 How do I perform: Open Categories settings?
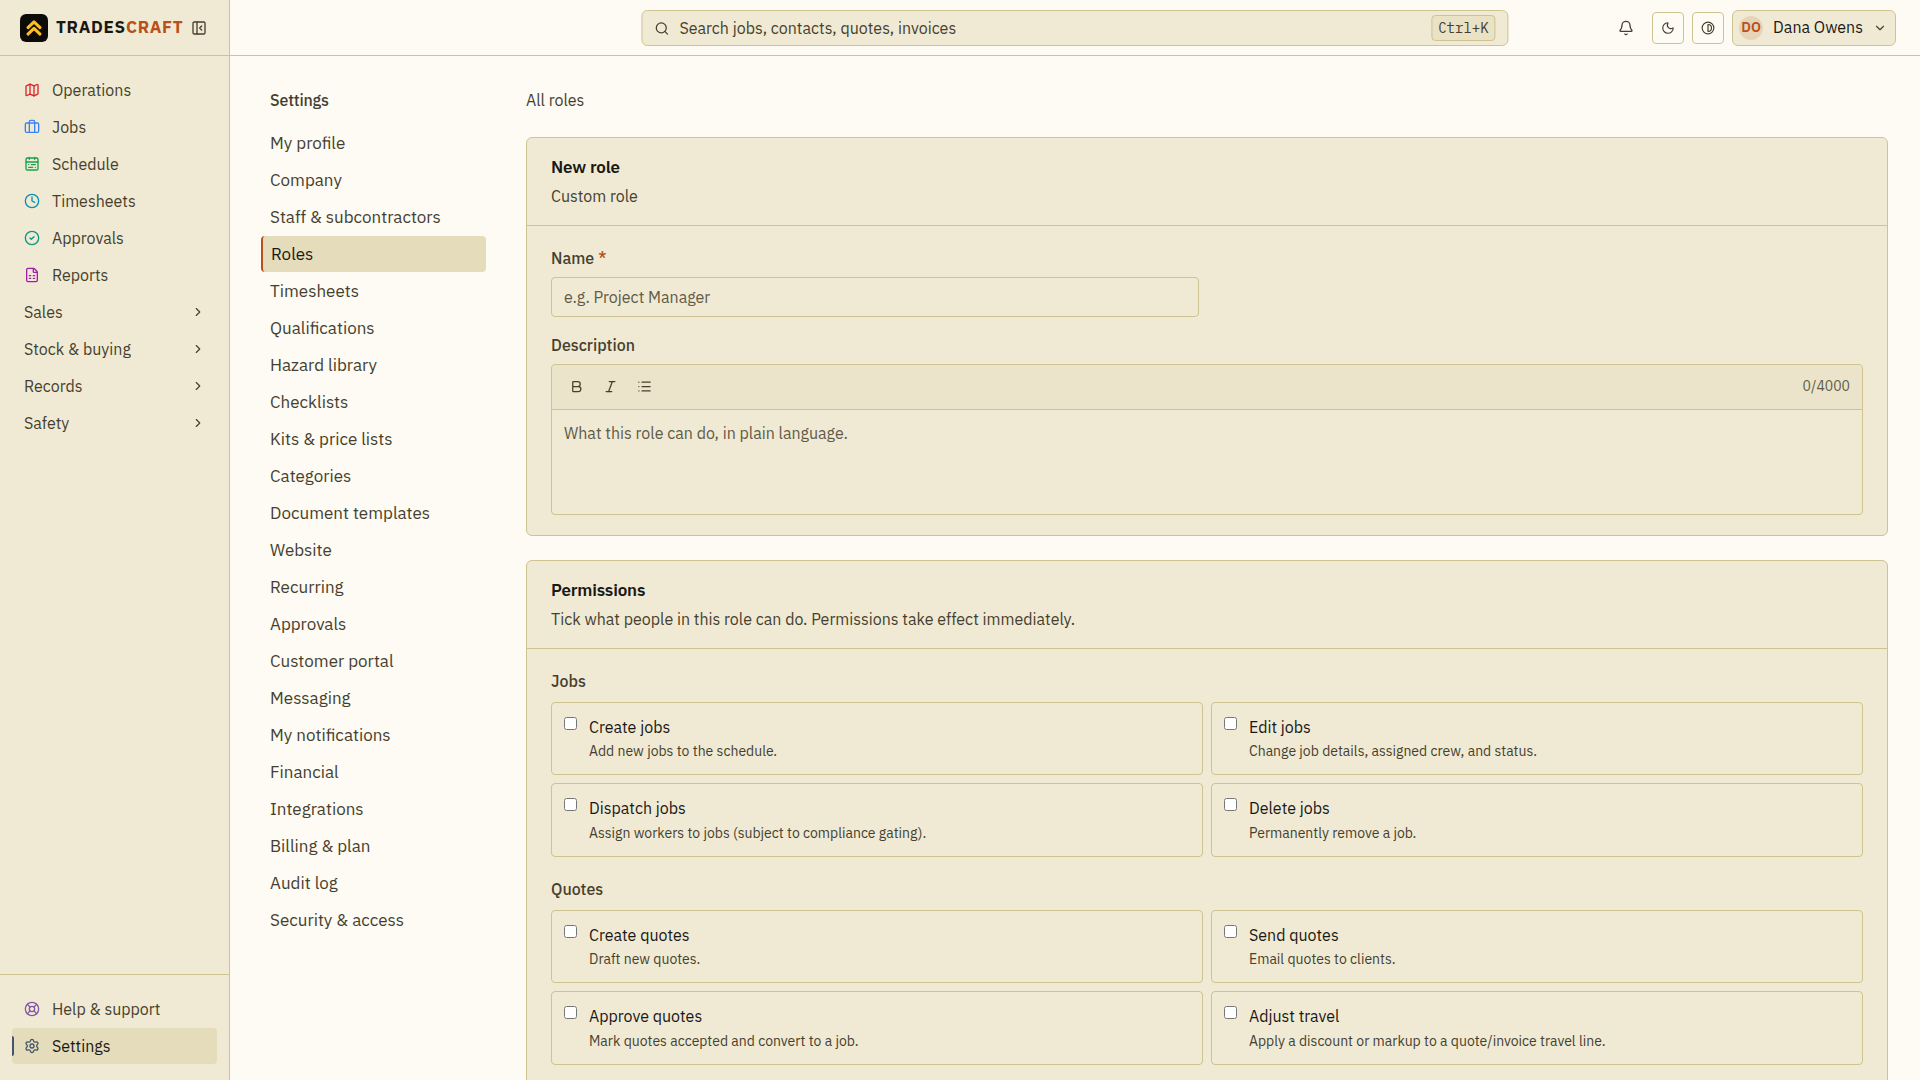tap(373, 476)
